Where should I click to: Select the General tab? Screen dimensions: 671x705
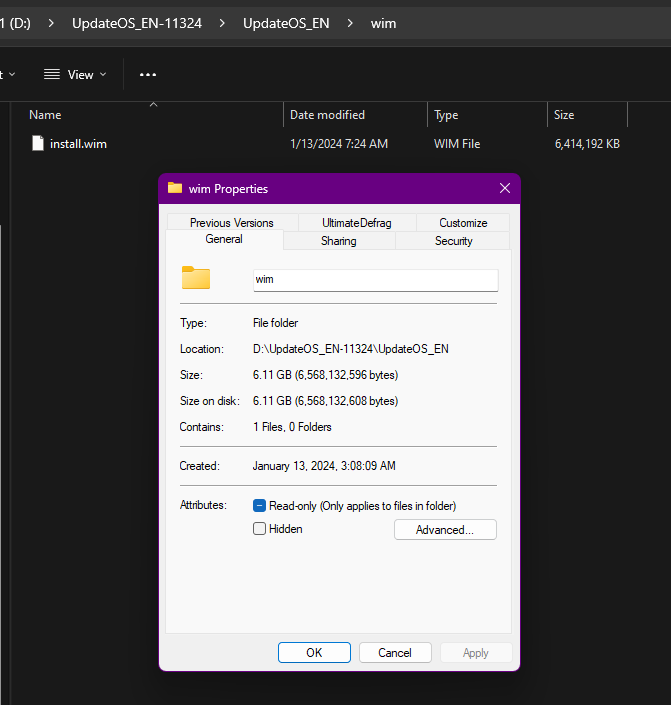224,239
